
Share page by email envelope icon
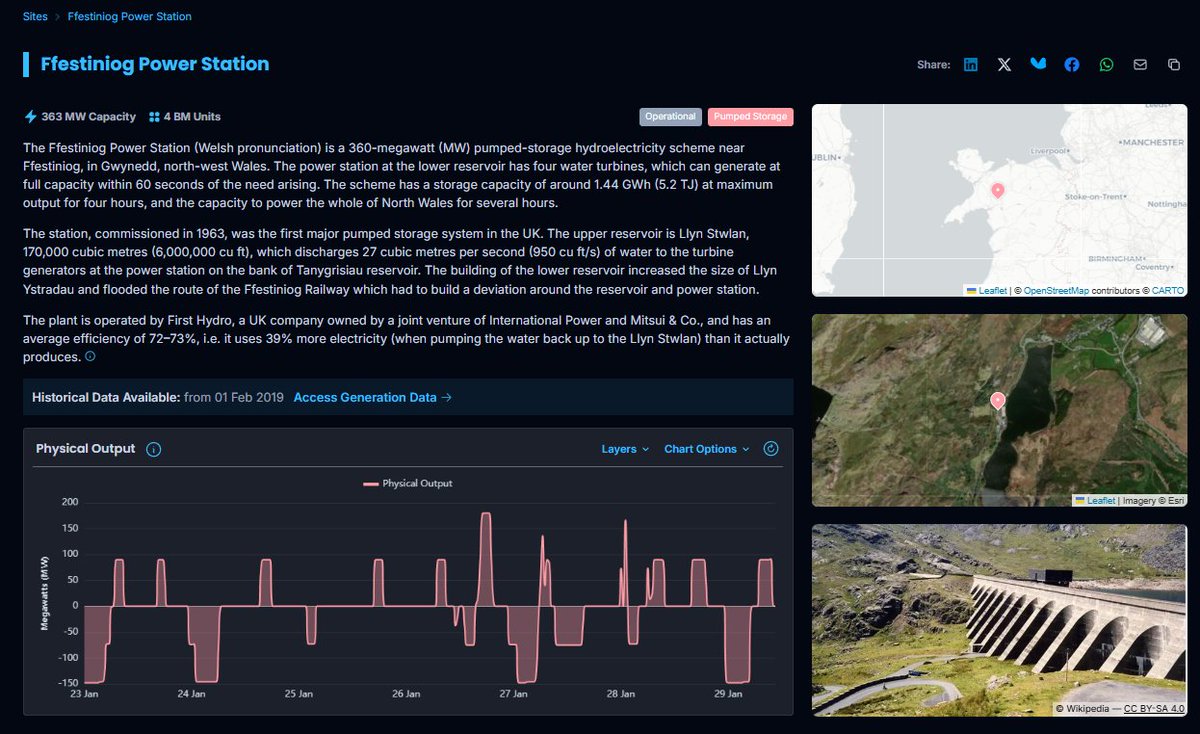pos(1140,64)
